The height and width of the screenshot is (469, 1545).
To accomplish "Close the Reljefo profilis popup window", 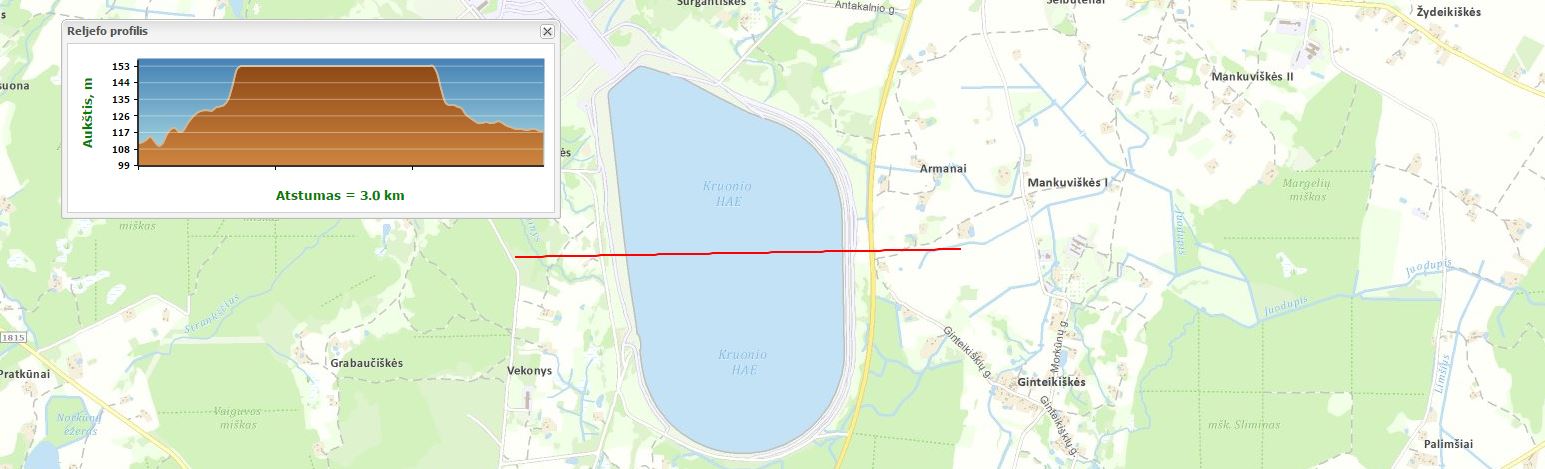I will [547, 31].
